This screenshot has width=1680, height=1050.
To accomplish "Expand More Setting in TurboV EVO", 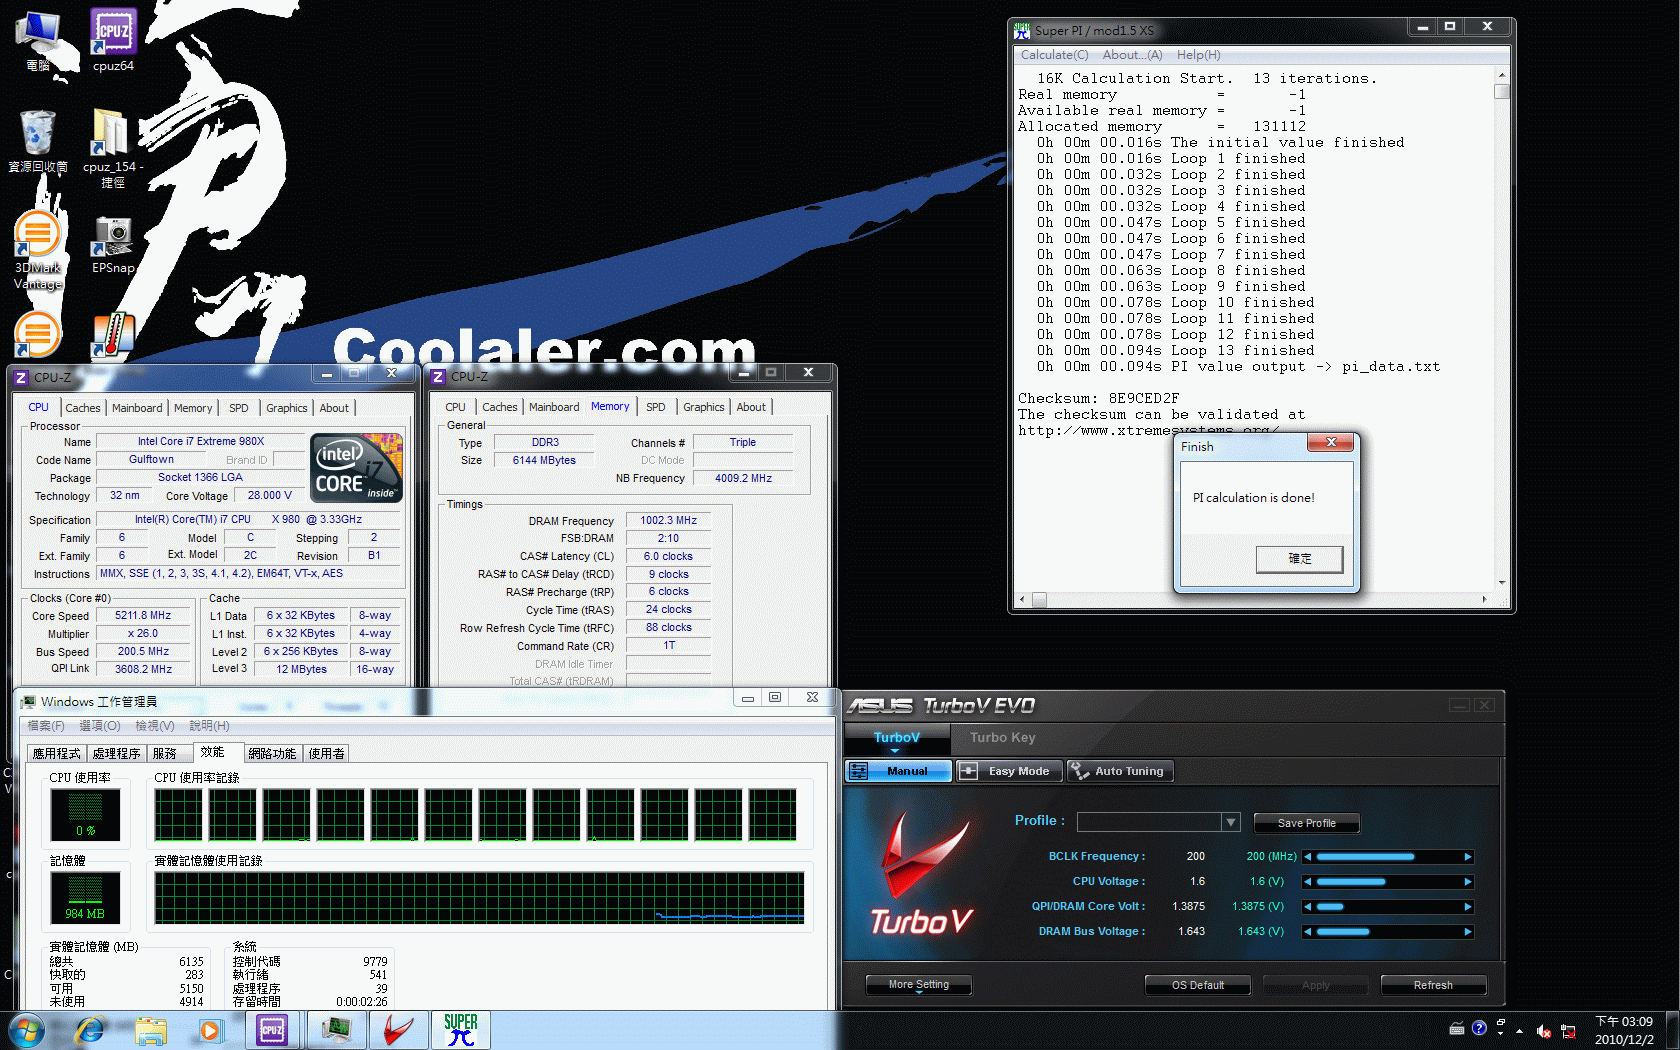I will 918,985.
